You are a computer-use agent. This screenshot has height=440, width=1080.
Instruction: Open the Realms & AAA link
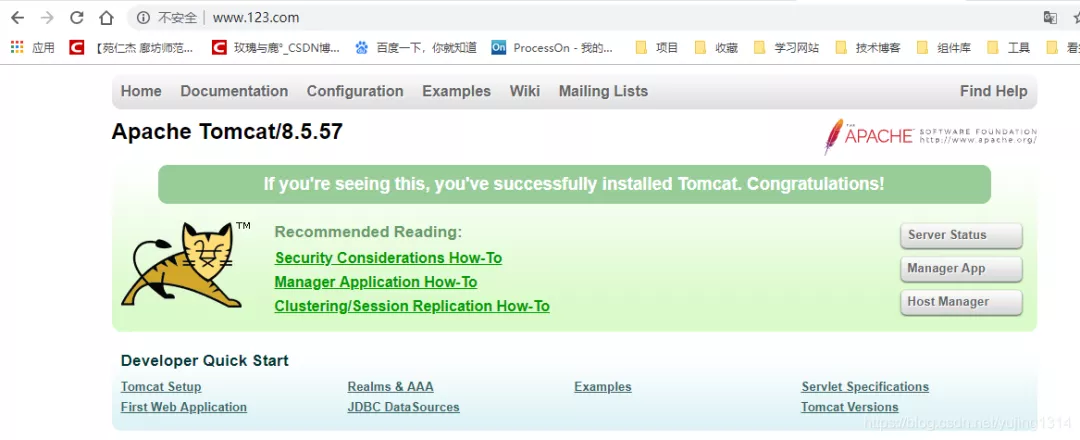(x=391, y=387)
